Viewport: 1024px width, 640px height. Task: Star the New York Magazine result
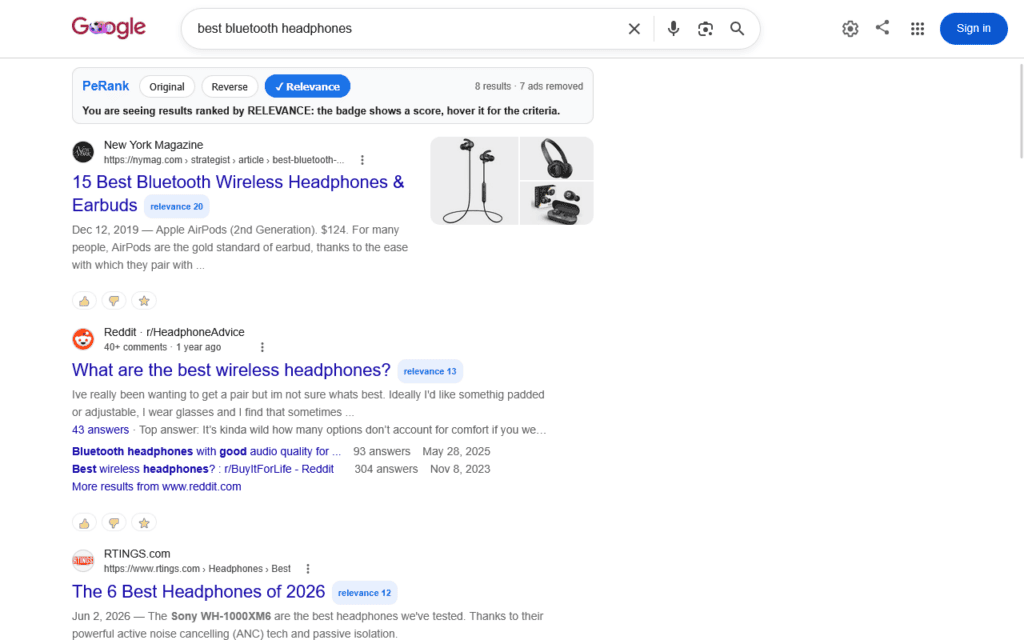click(x=144, y=301)
